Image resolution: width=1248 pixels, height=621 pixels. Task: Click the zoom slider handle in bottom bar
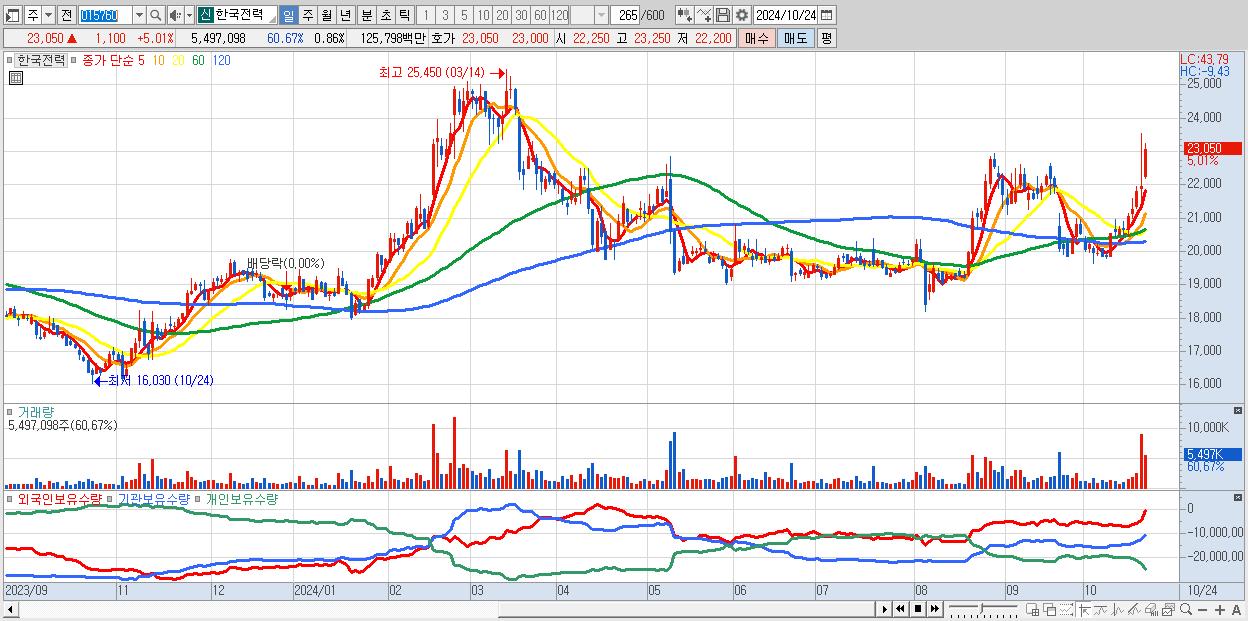(x=981, y=608)
